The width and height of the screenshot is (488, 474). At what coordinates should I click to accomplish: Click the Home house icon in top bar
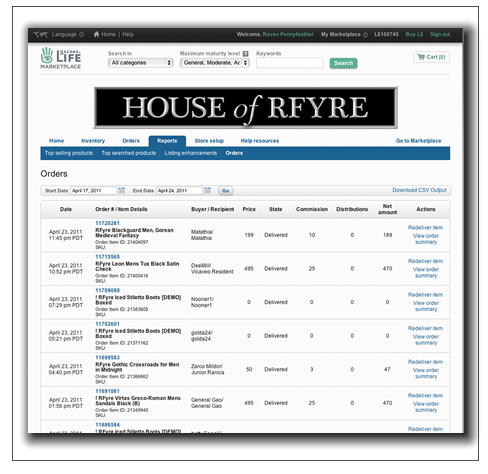(96, 34)
